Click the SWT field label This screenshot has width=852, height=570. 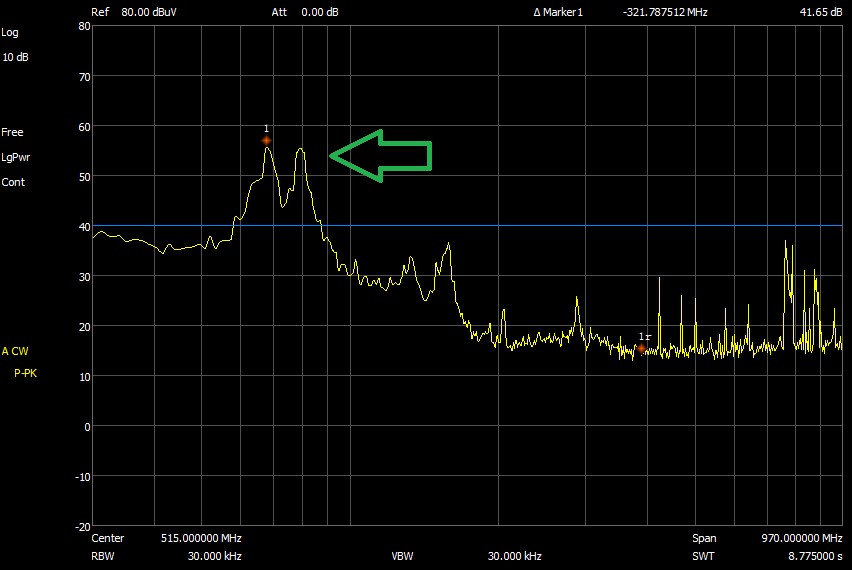[703, 556]
